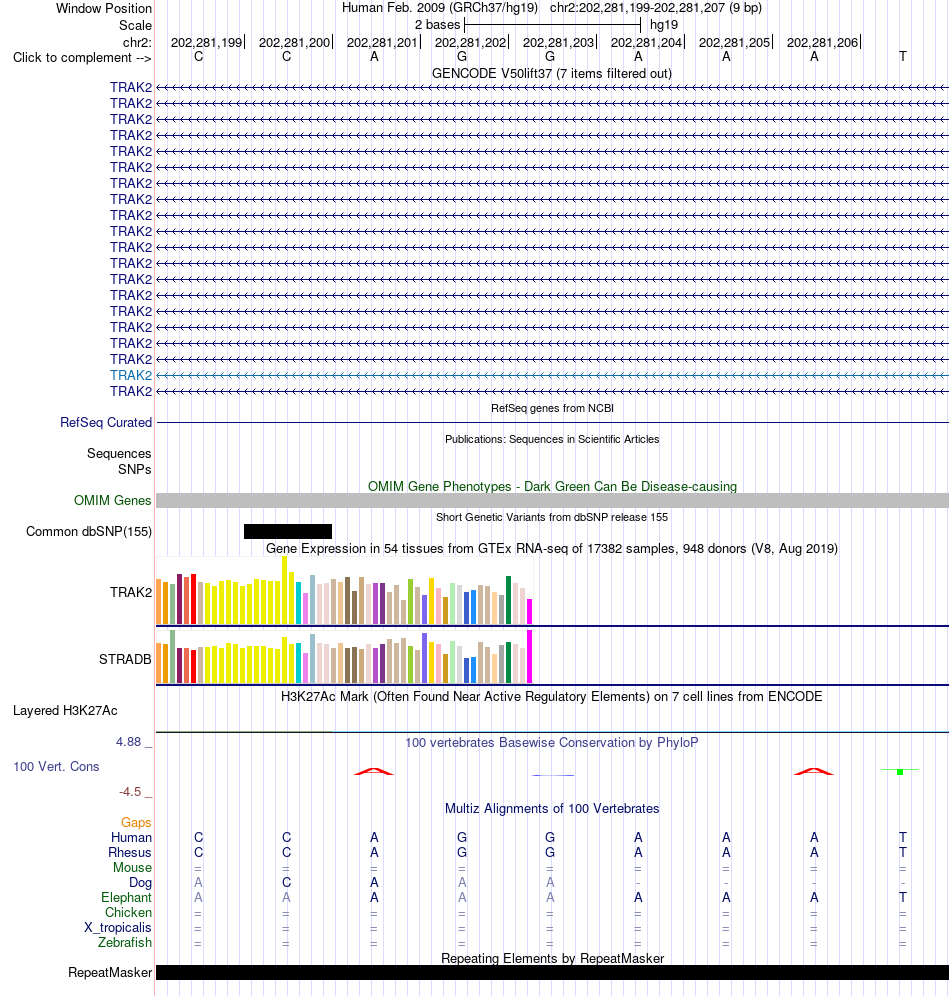Screen dimensions: 950x996
Task: Open the light blue TRAK2 transcript label
Action: (x=131, y=375)
